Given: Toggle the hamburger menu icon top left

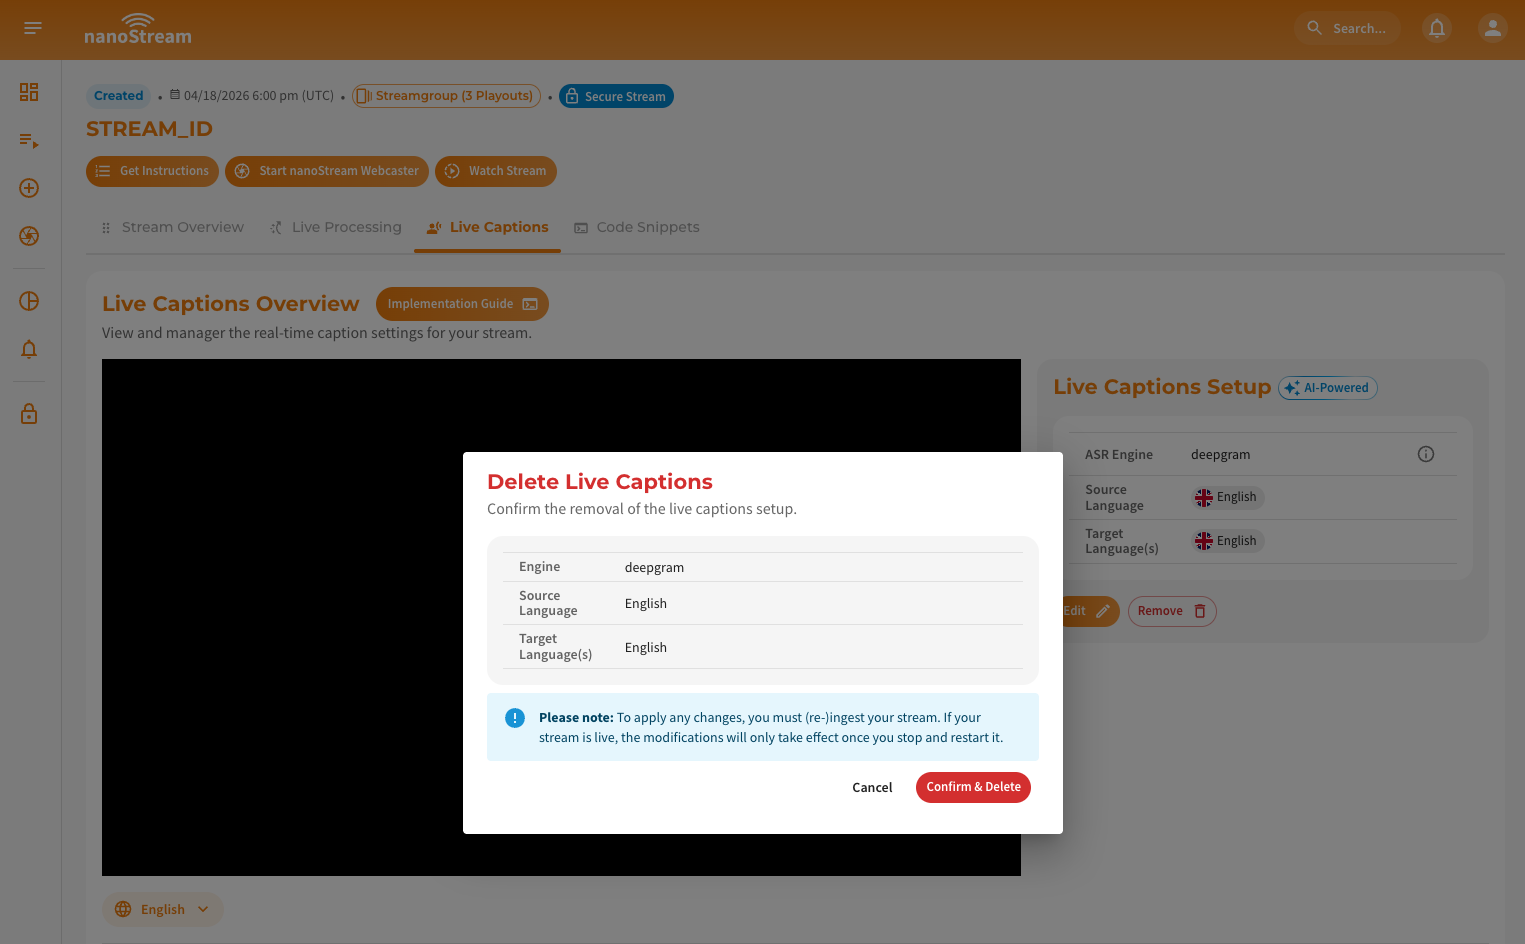Looking at the screenshot, I should pyautogui.click(x=32, y=28).
